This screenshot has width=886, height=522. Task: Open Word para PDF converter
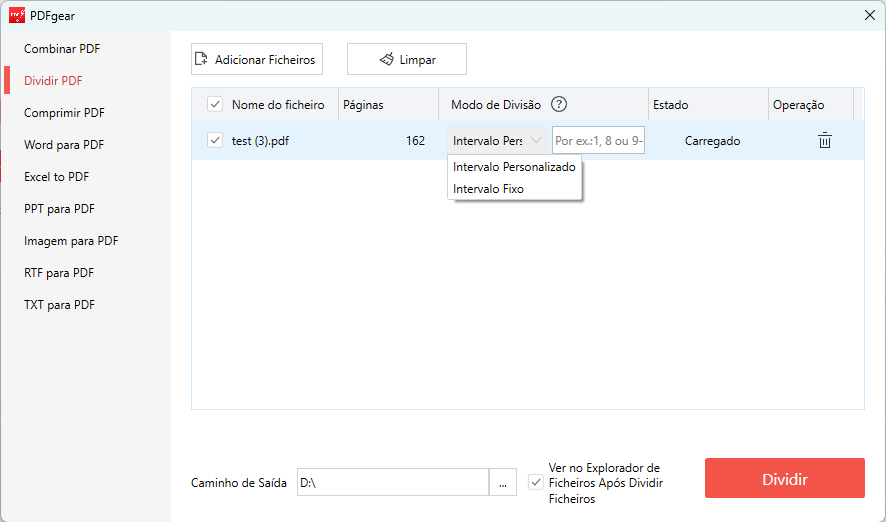pyautogui.click(x=64, y=145)
